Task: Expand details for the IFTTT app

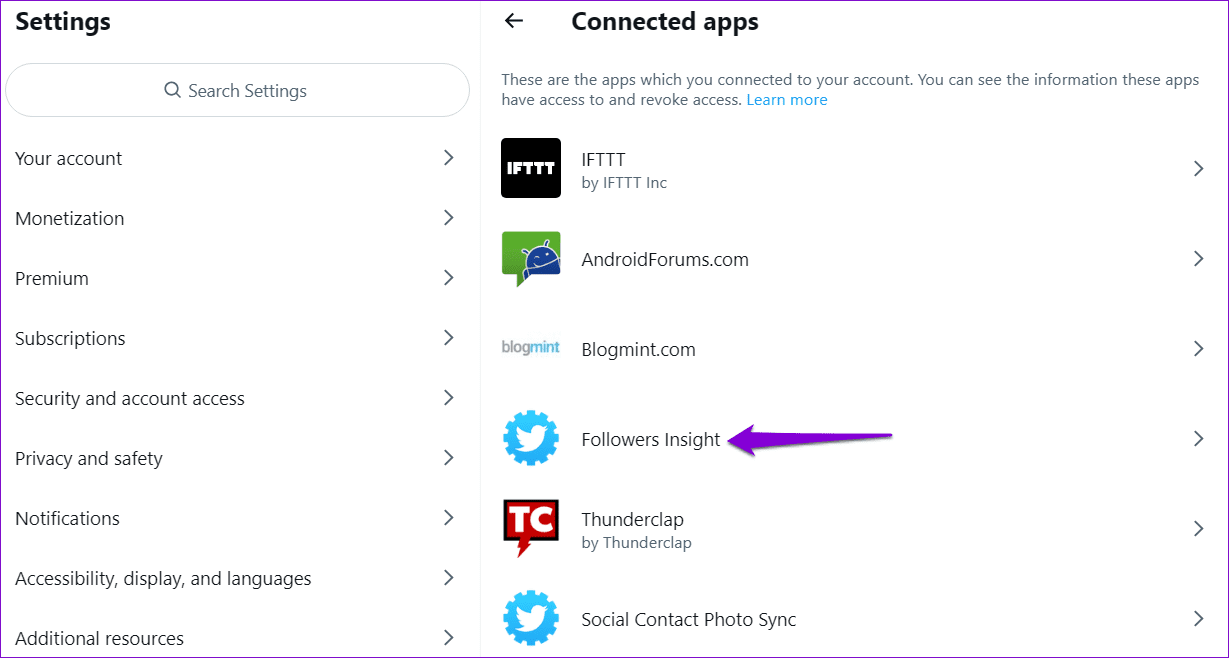Action: click(x=1197, y=168)
